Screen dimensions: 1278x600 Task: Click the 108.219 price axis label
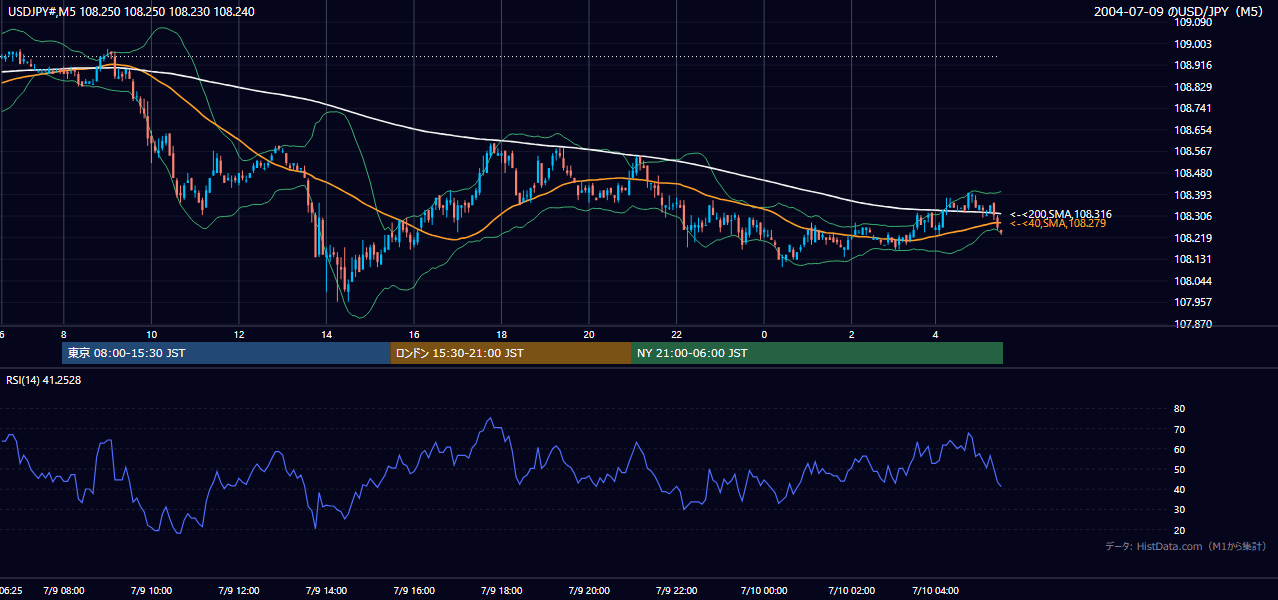1192,238
